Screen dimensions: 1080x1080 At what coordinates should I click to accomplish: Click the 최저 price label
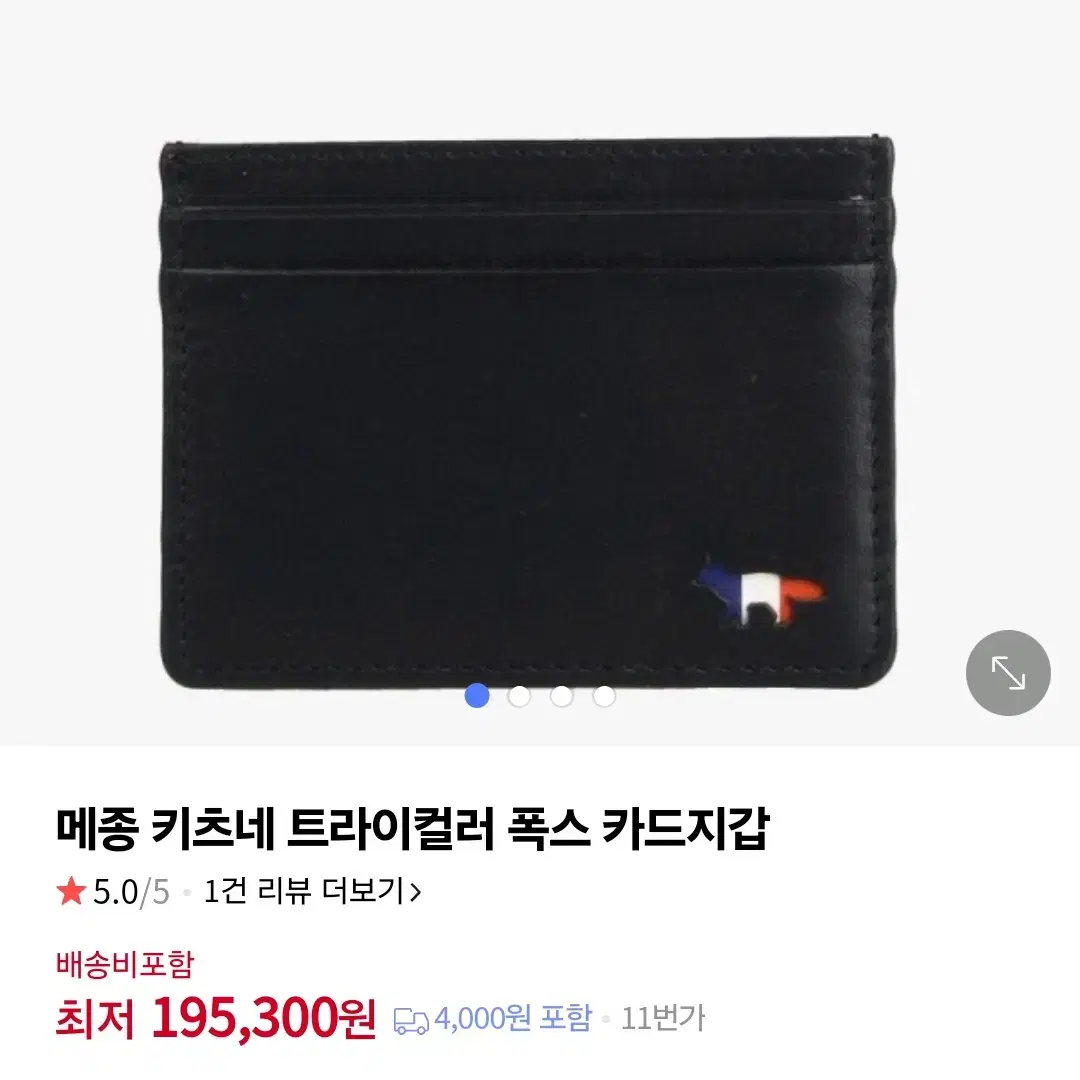coord(95,1020)
